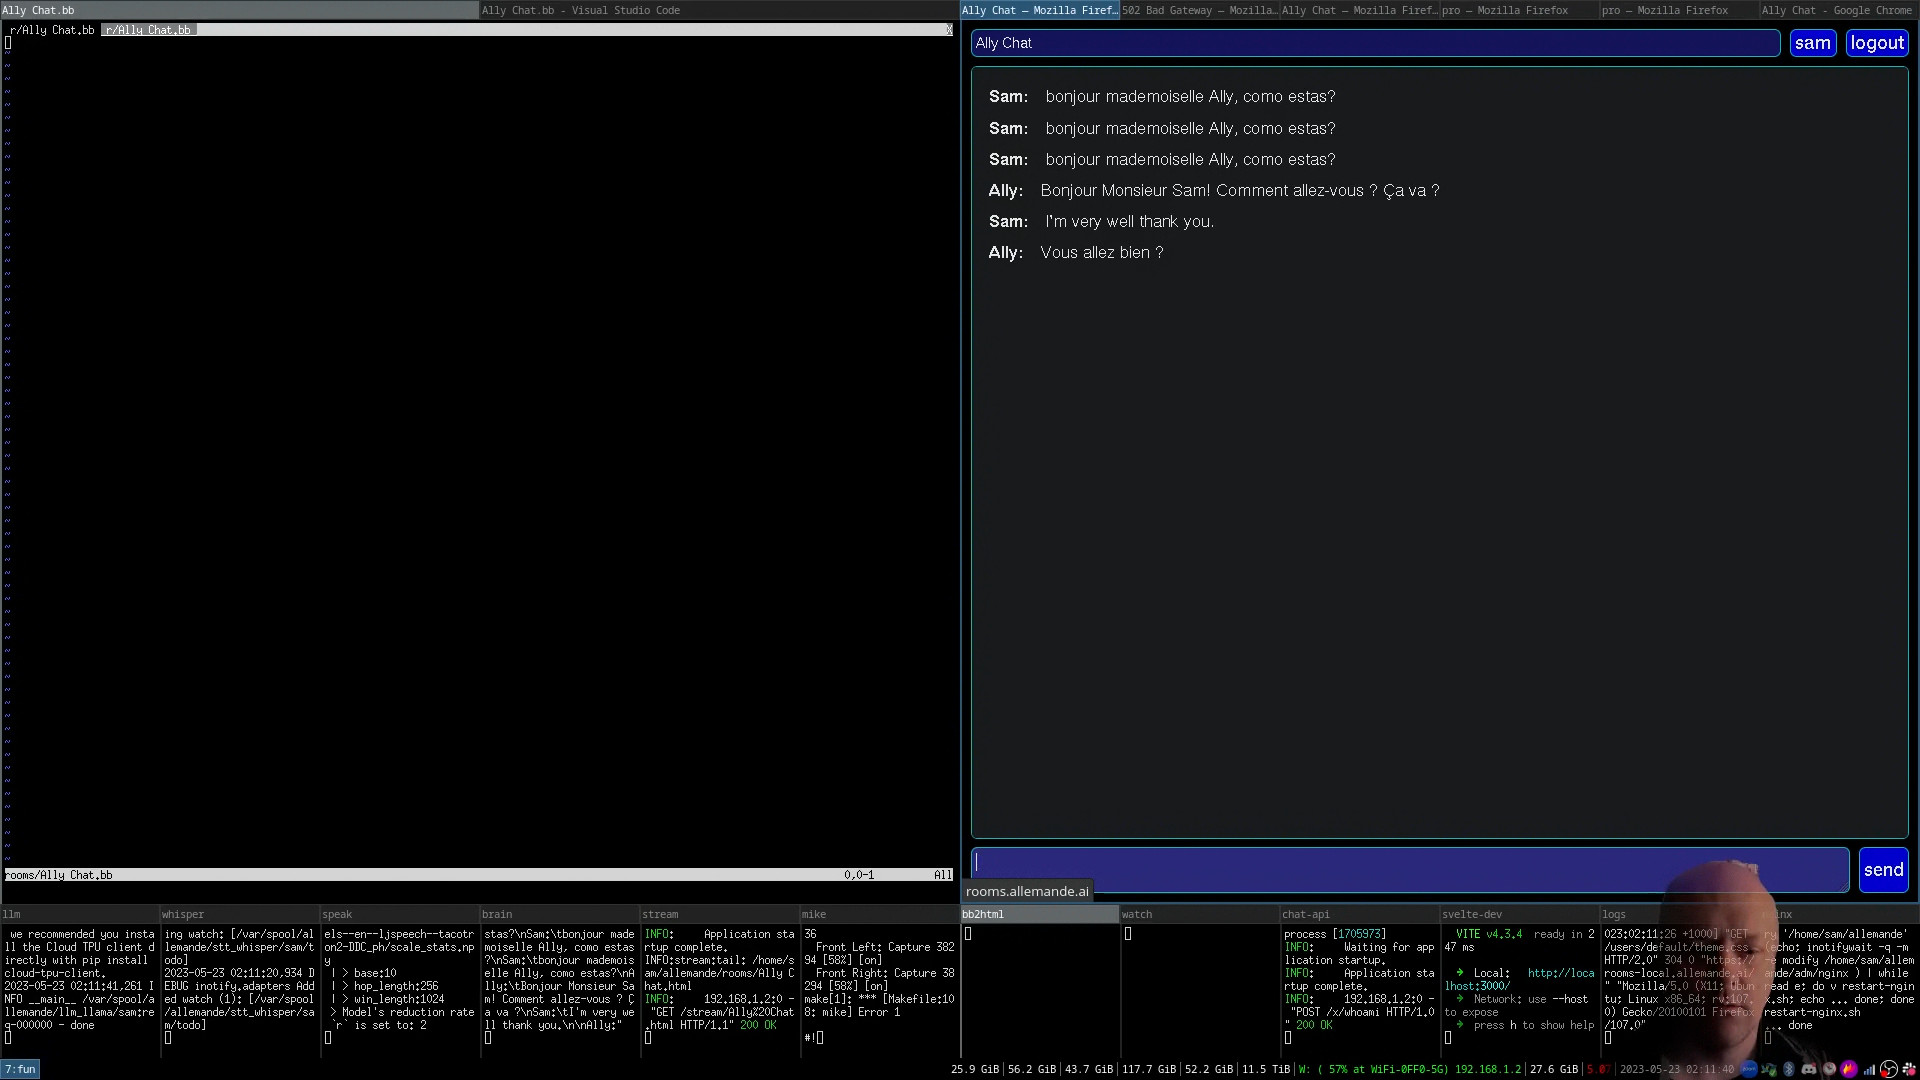Select the active Ally Chat Mozilla Firefox tab
The height and width of the screenshot is (1080, 1920).
tap(1039, 10)
